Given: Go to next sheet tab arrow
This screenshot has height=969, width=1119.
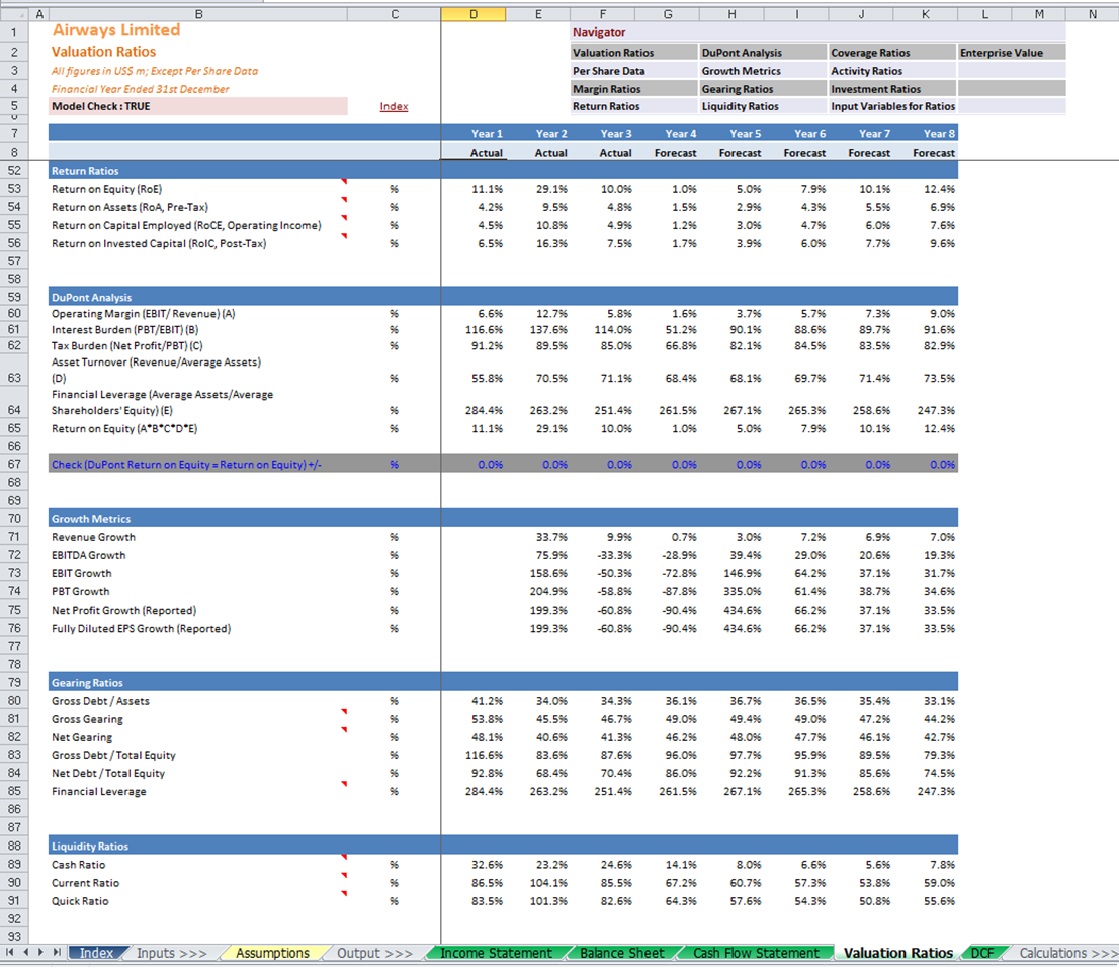Looking at the screenshot, I should point(41,953).
